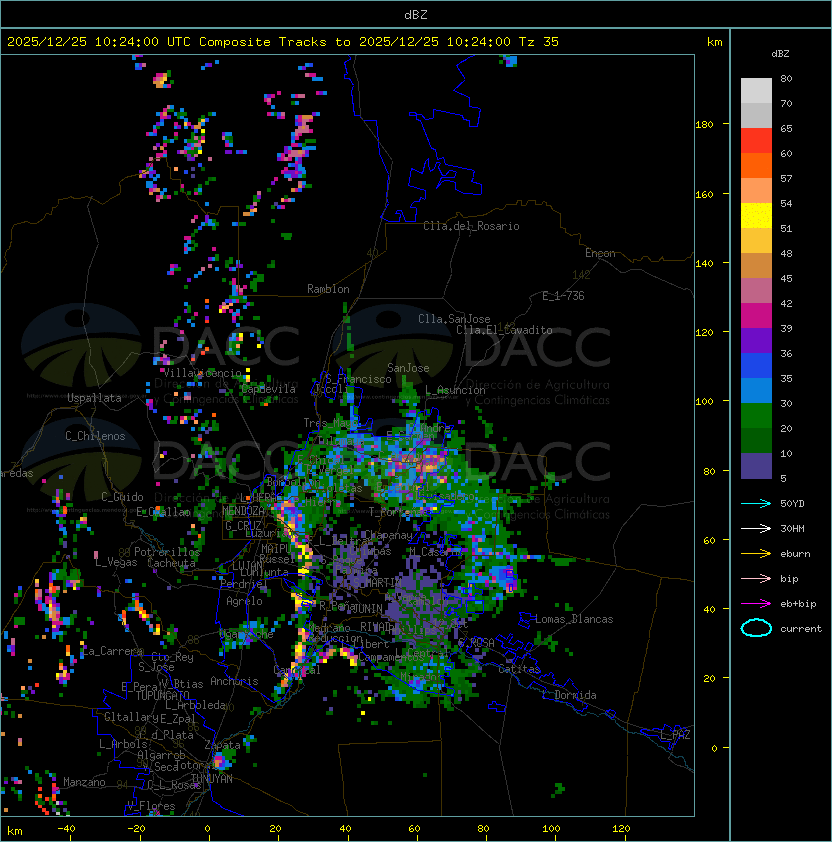Viewport: 832px width, 842px height.
Task: Click the 'Potrerillos' map label
Action: click(167, 552)
